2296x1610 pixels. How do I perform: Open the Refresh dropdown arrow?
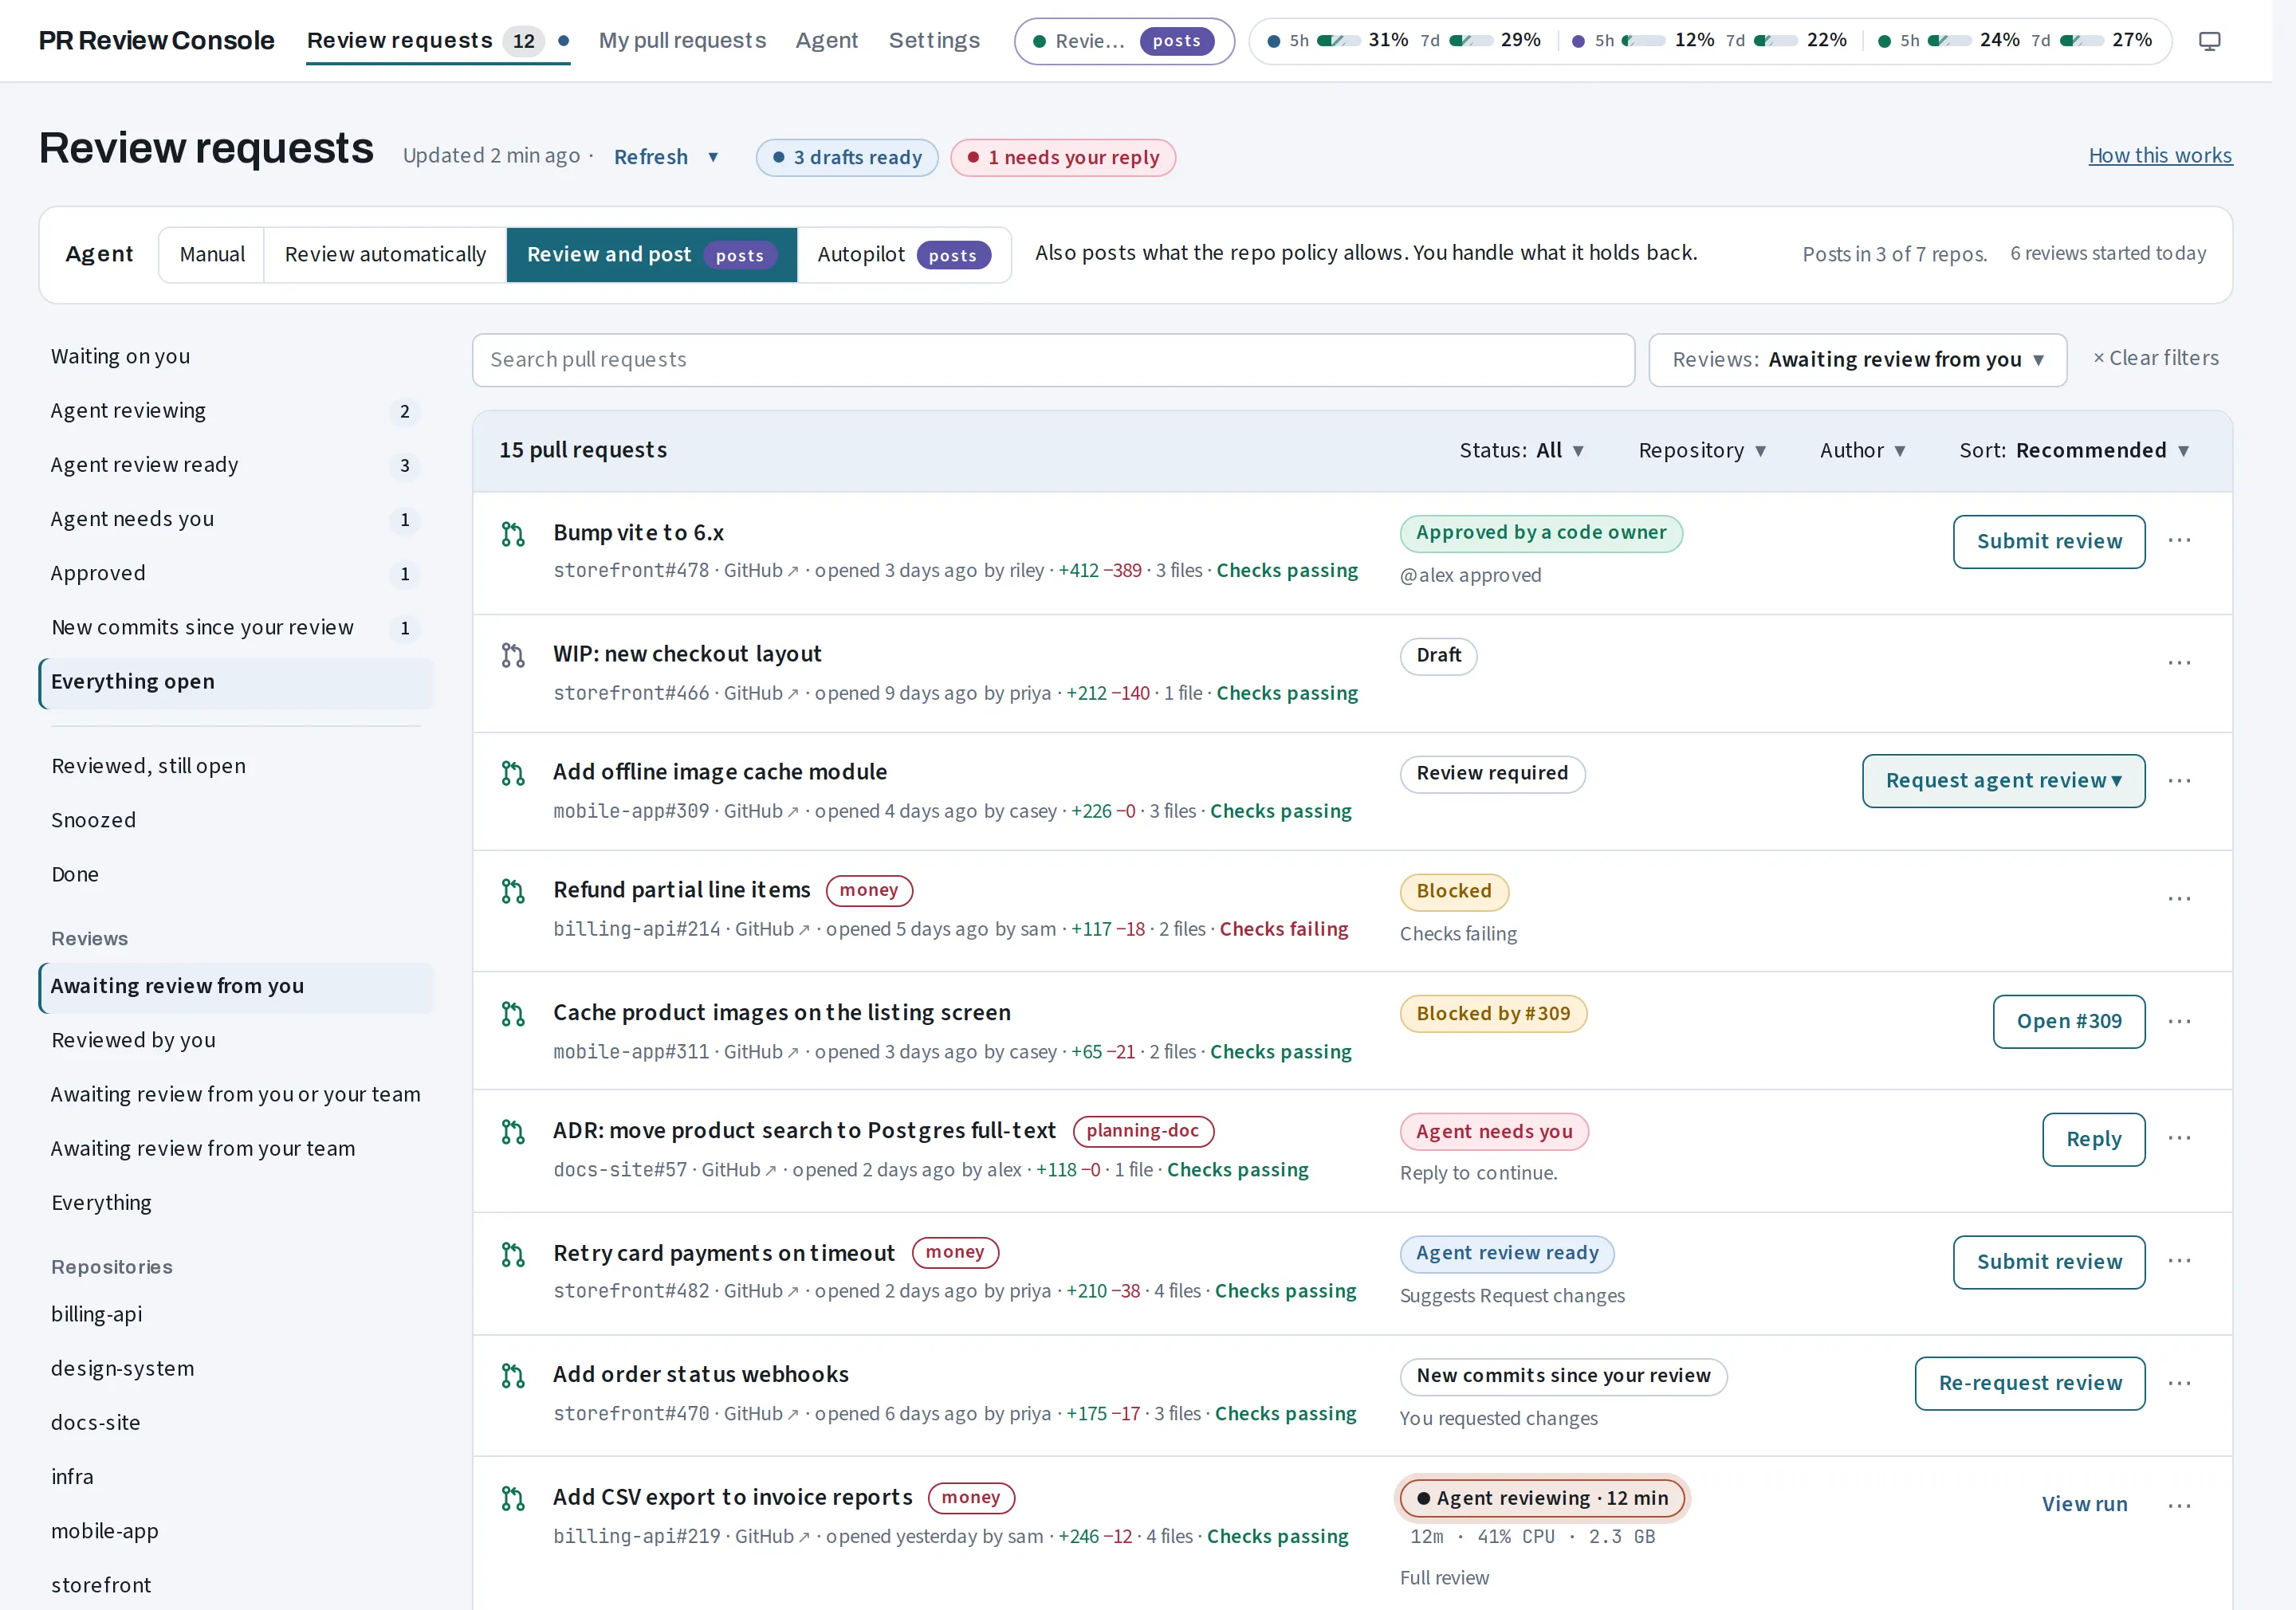coord(713,157)
